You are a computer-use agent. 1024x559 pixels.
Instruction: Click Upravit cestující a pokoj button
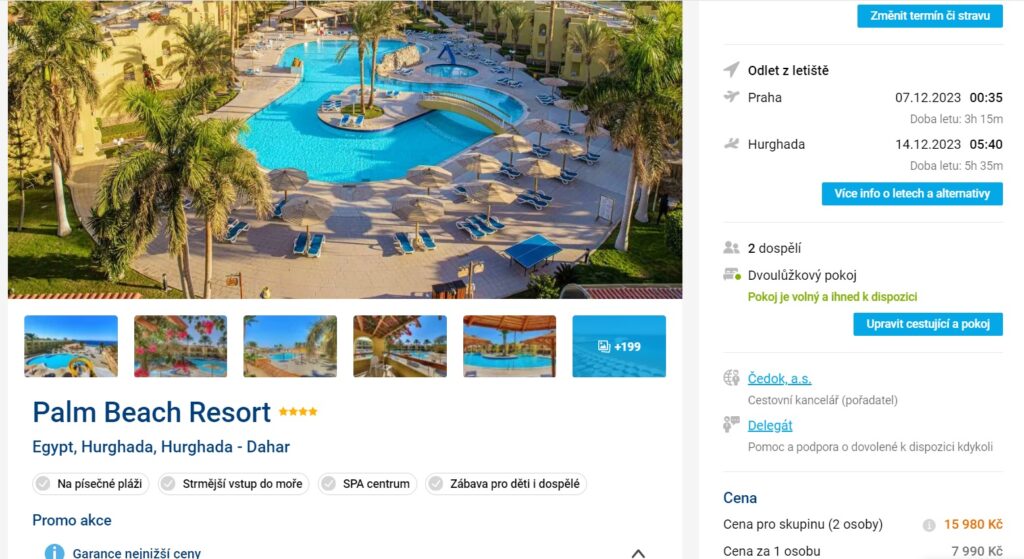point(928,324)
